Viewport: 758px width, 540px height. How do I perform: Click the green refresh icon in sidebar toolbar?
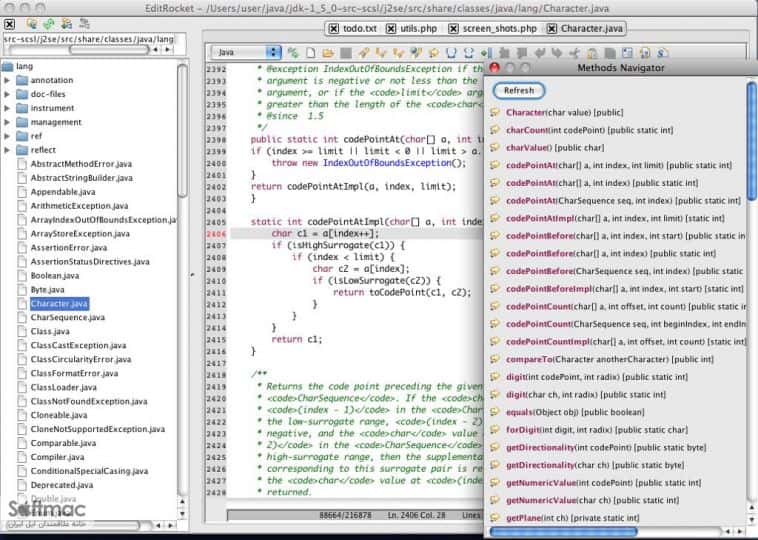(x=48, y=23)
